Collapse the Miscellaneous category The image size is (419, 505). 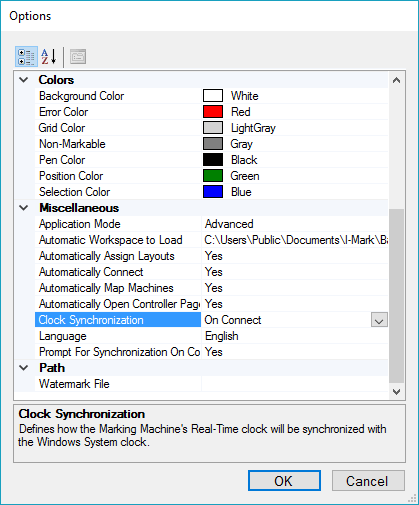click(24, 208)
